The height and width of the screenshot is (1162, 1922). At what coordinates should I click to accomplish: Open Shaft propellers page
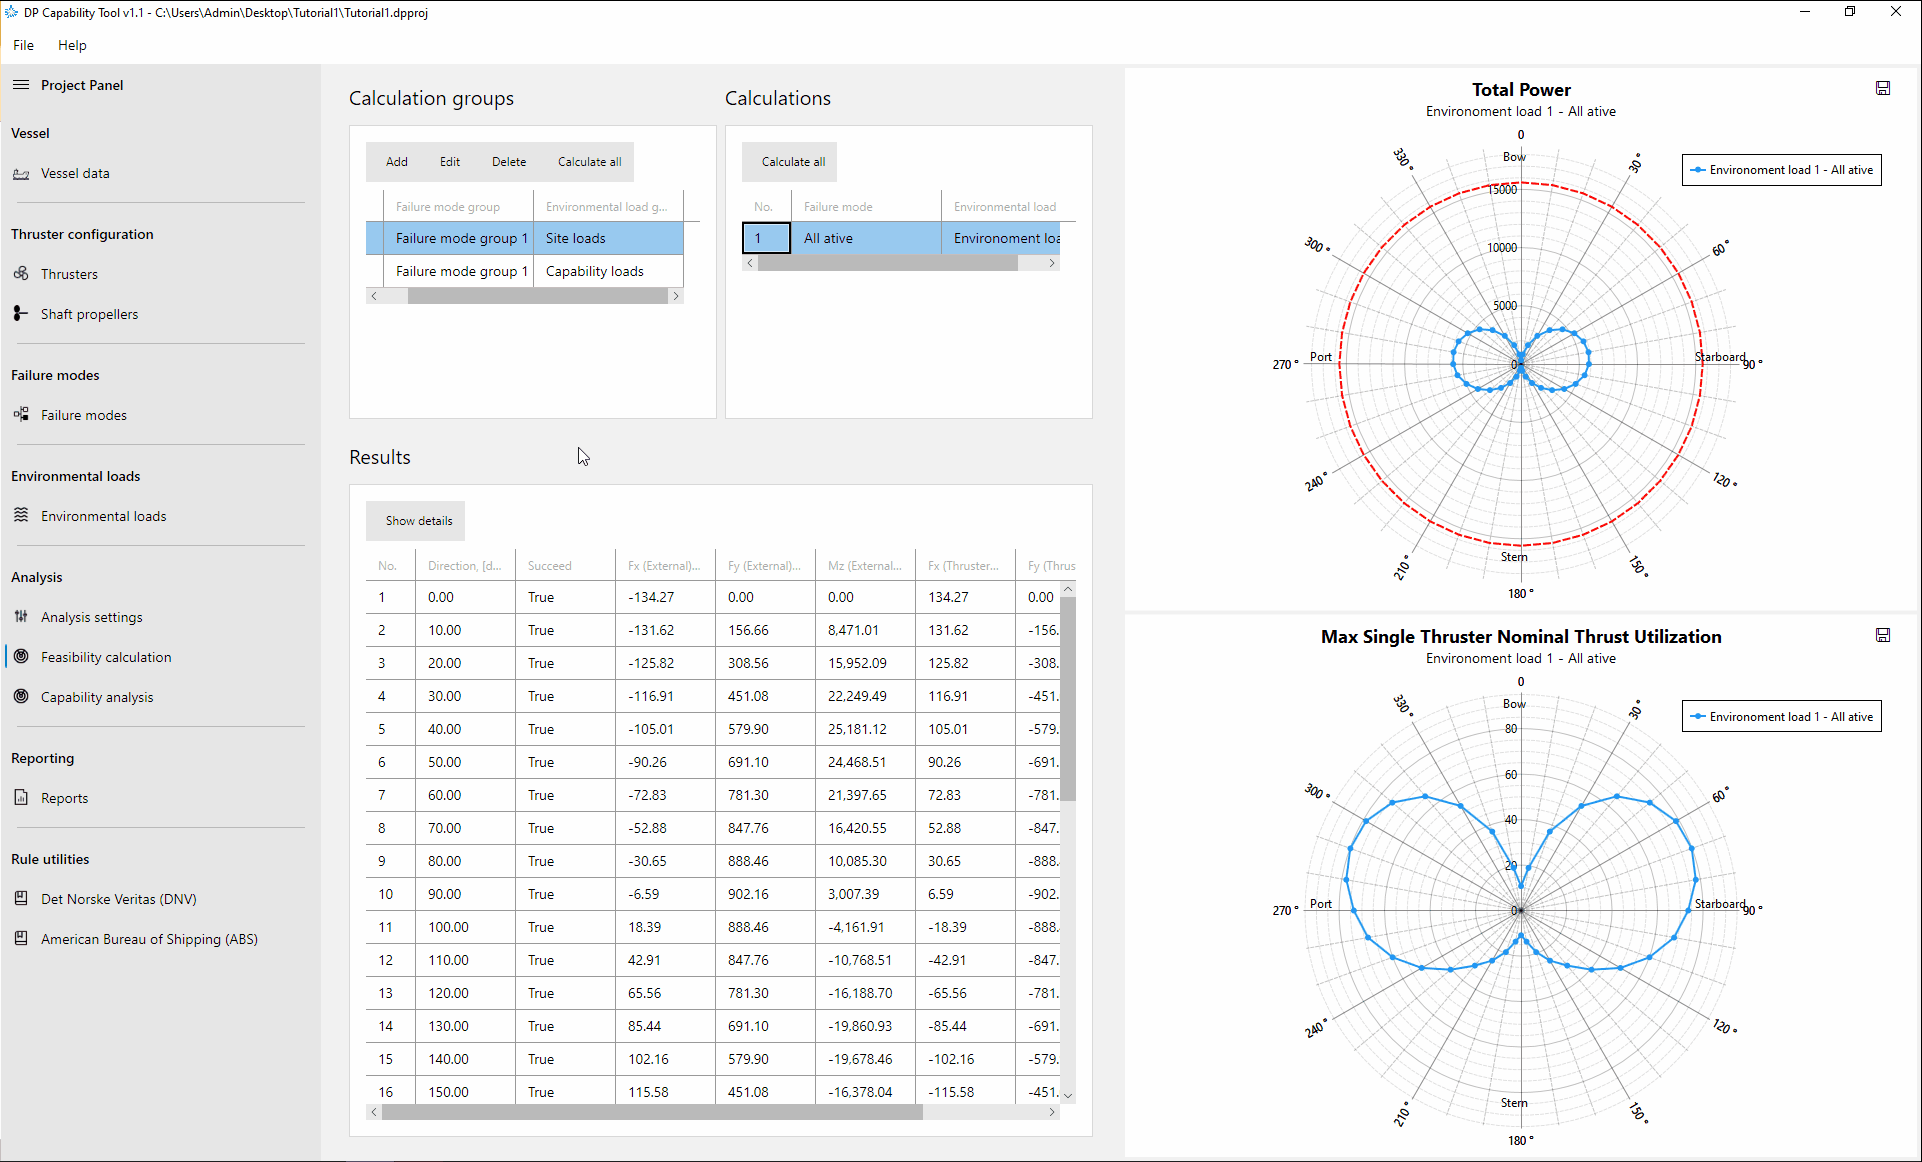[89, 314]
